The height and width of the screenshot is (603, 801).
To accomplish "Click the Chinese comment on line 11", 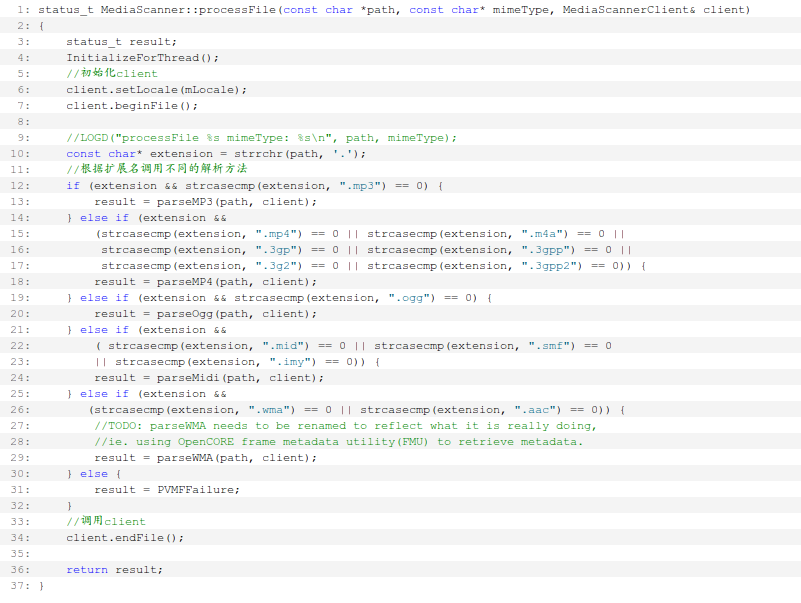I will pyautogui.click(x=157, y=169).
